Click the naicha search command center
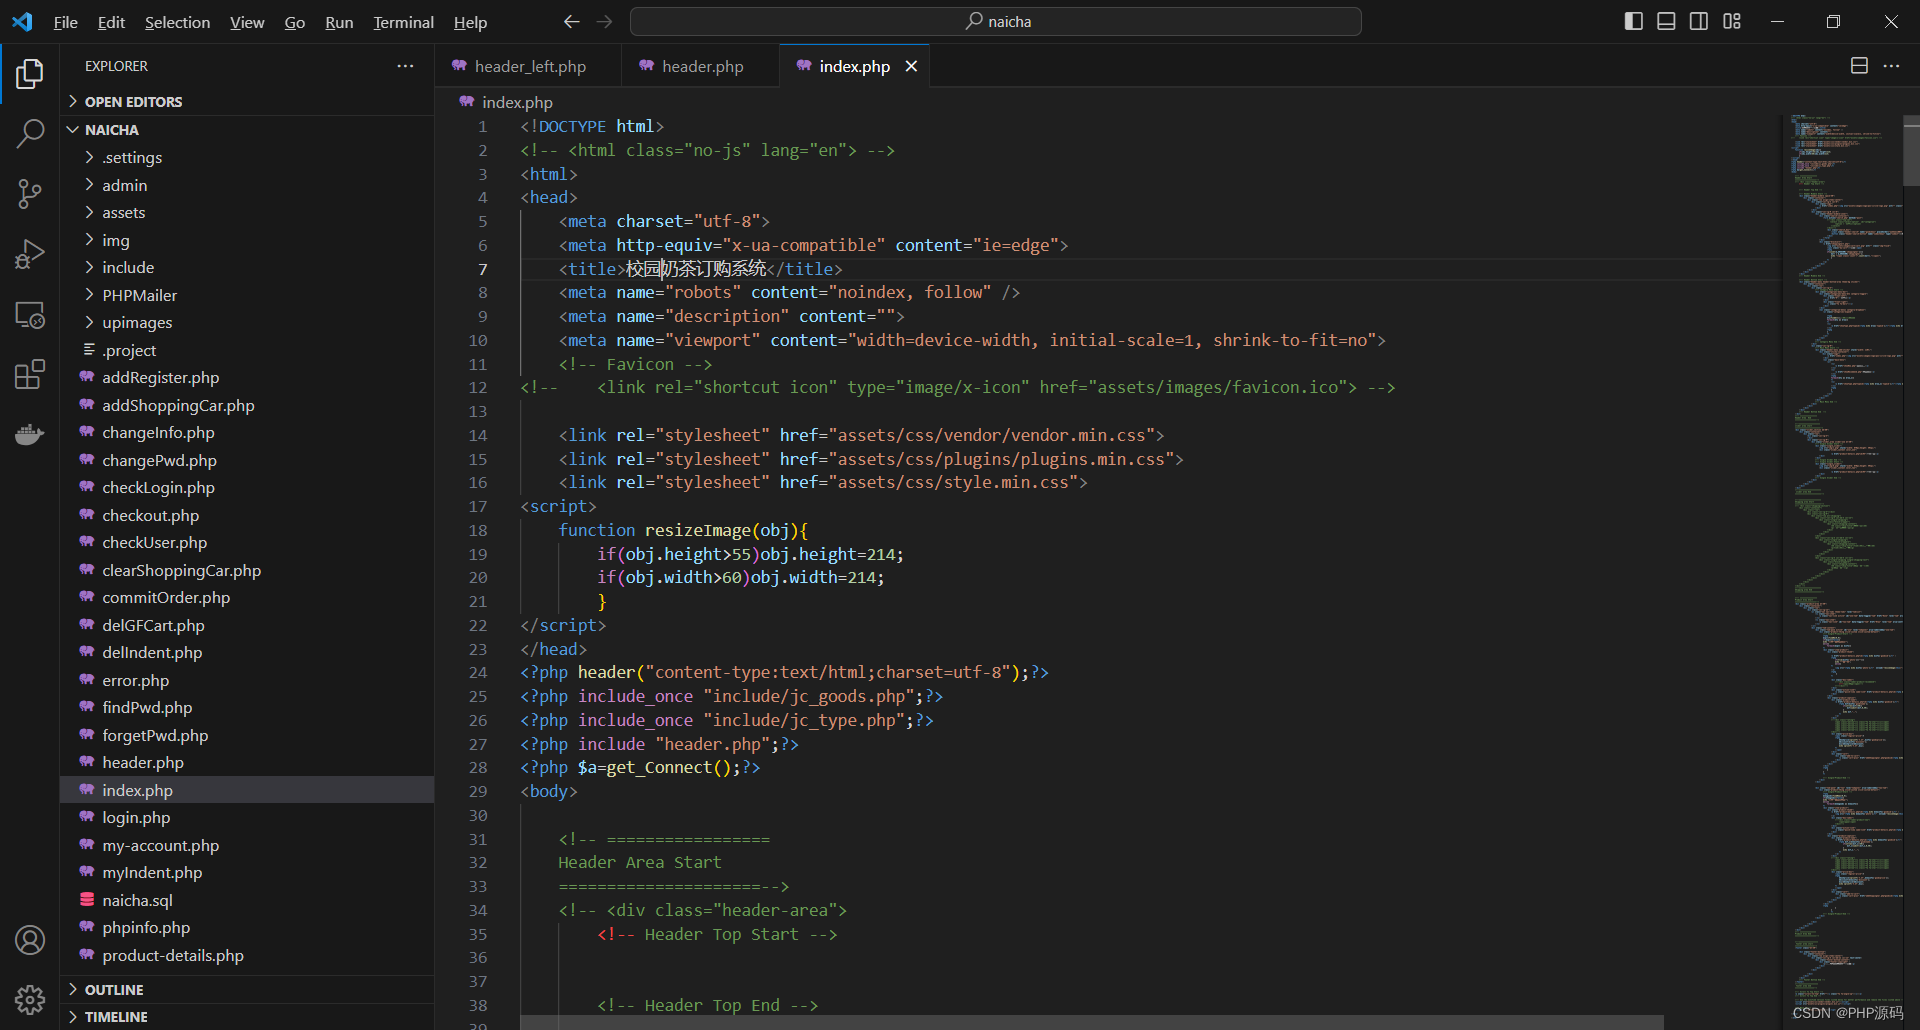The image size is (1920, 1030). (x=996, y=21)
